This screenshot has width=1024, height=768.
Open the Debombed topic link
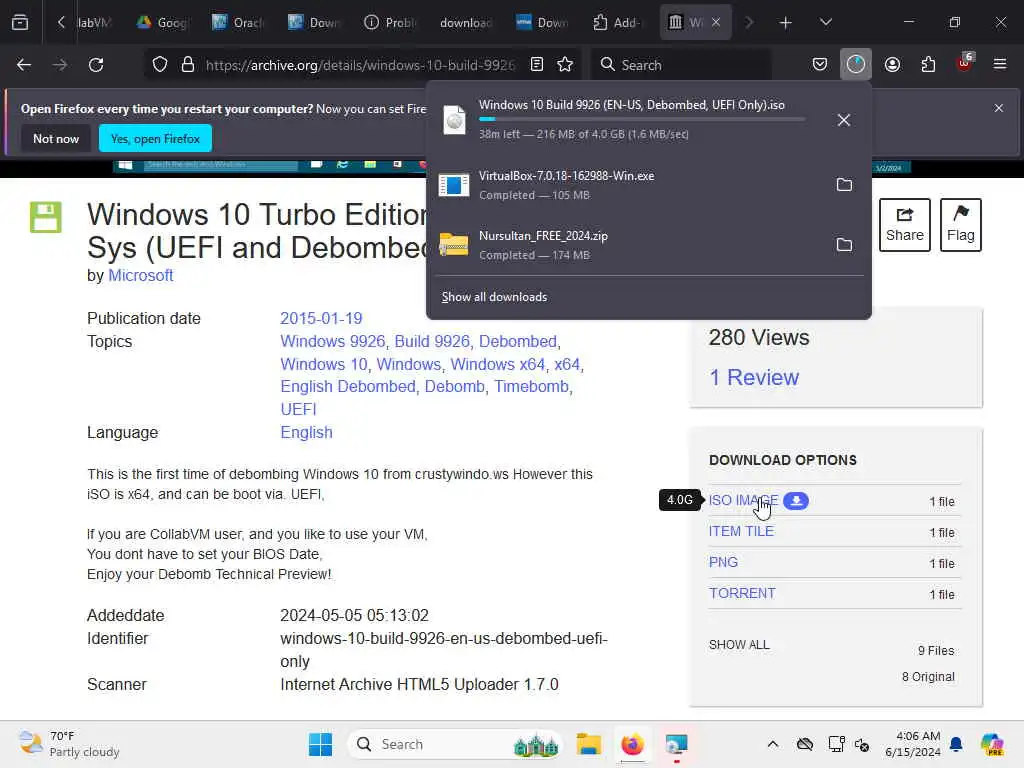click(518, 342)
